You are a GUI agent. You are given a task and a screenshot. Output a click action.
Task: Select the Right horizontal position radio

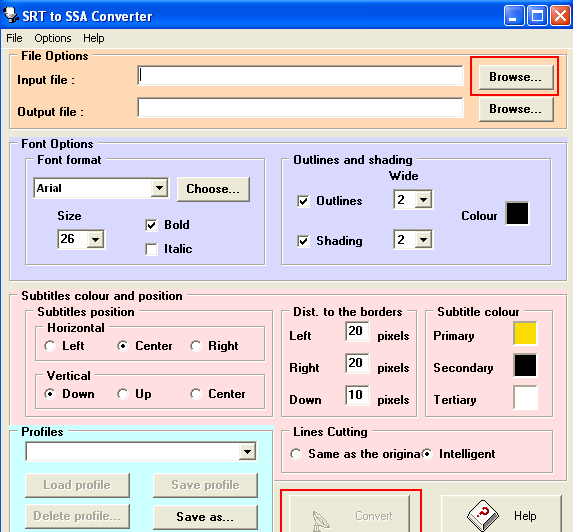click(196, 346)
